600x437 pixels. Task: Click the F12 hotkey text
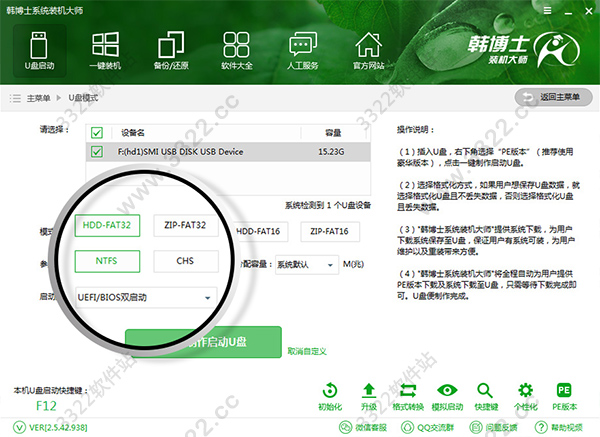(x=46, y=406)
